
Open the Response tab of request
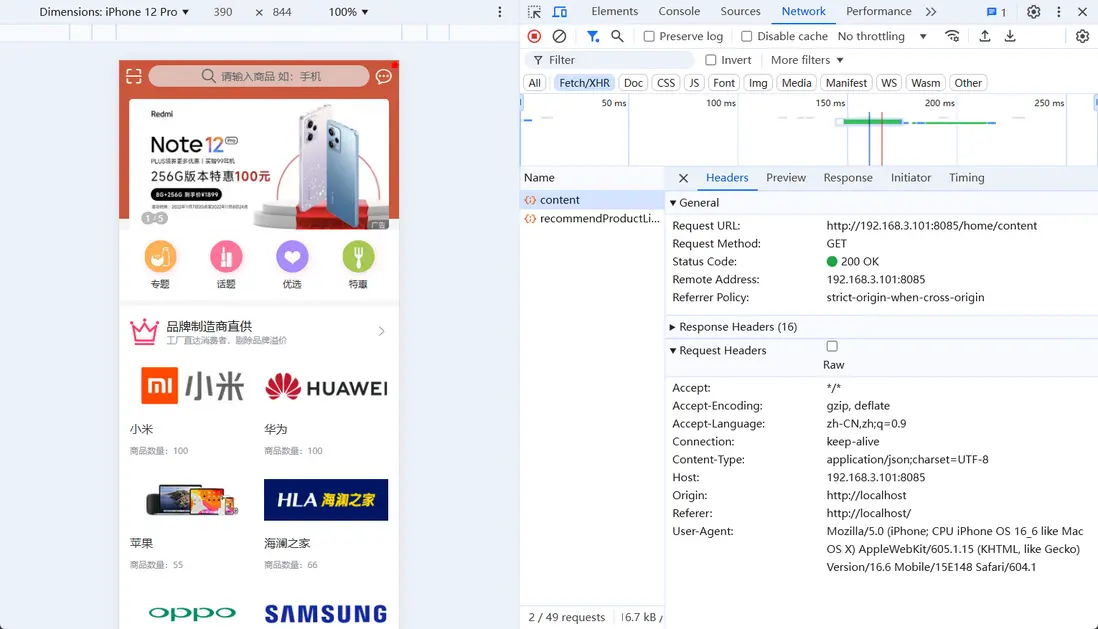[848, 178]
